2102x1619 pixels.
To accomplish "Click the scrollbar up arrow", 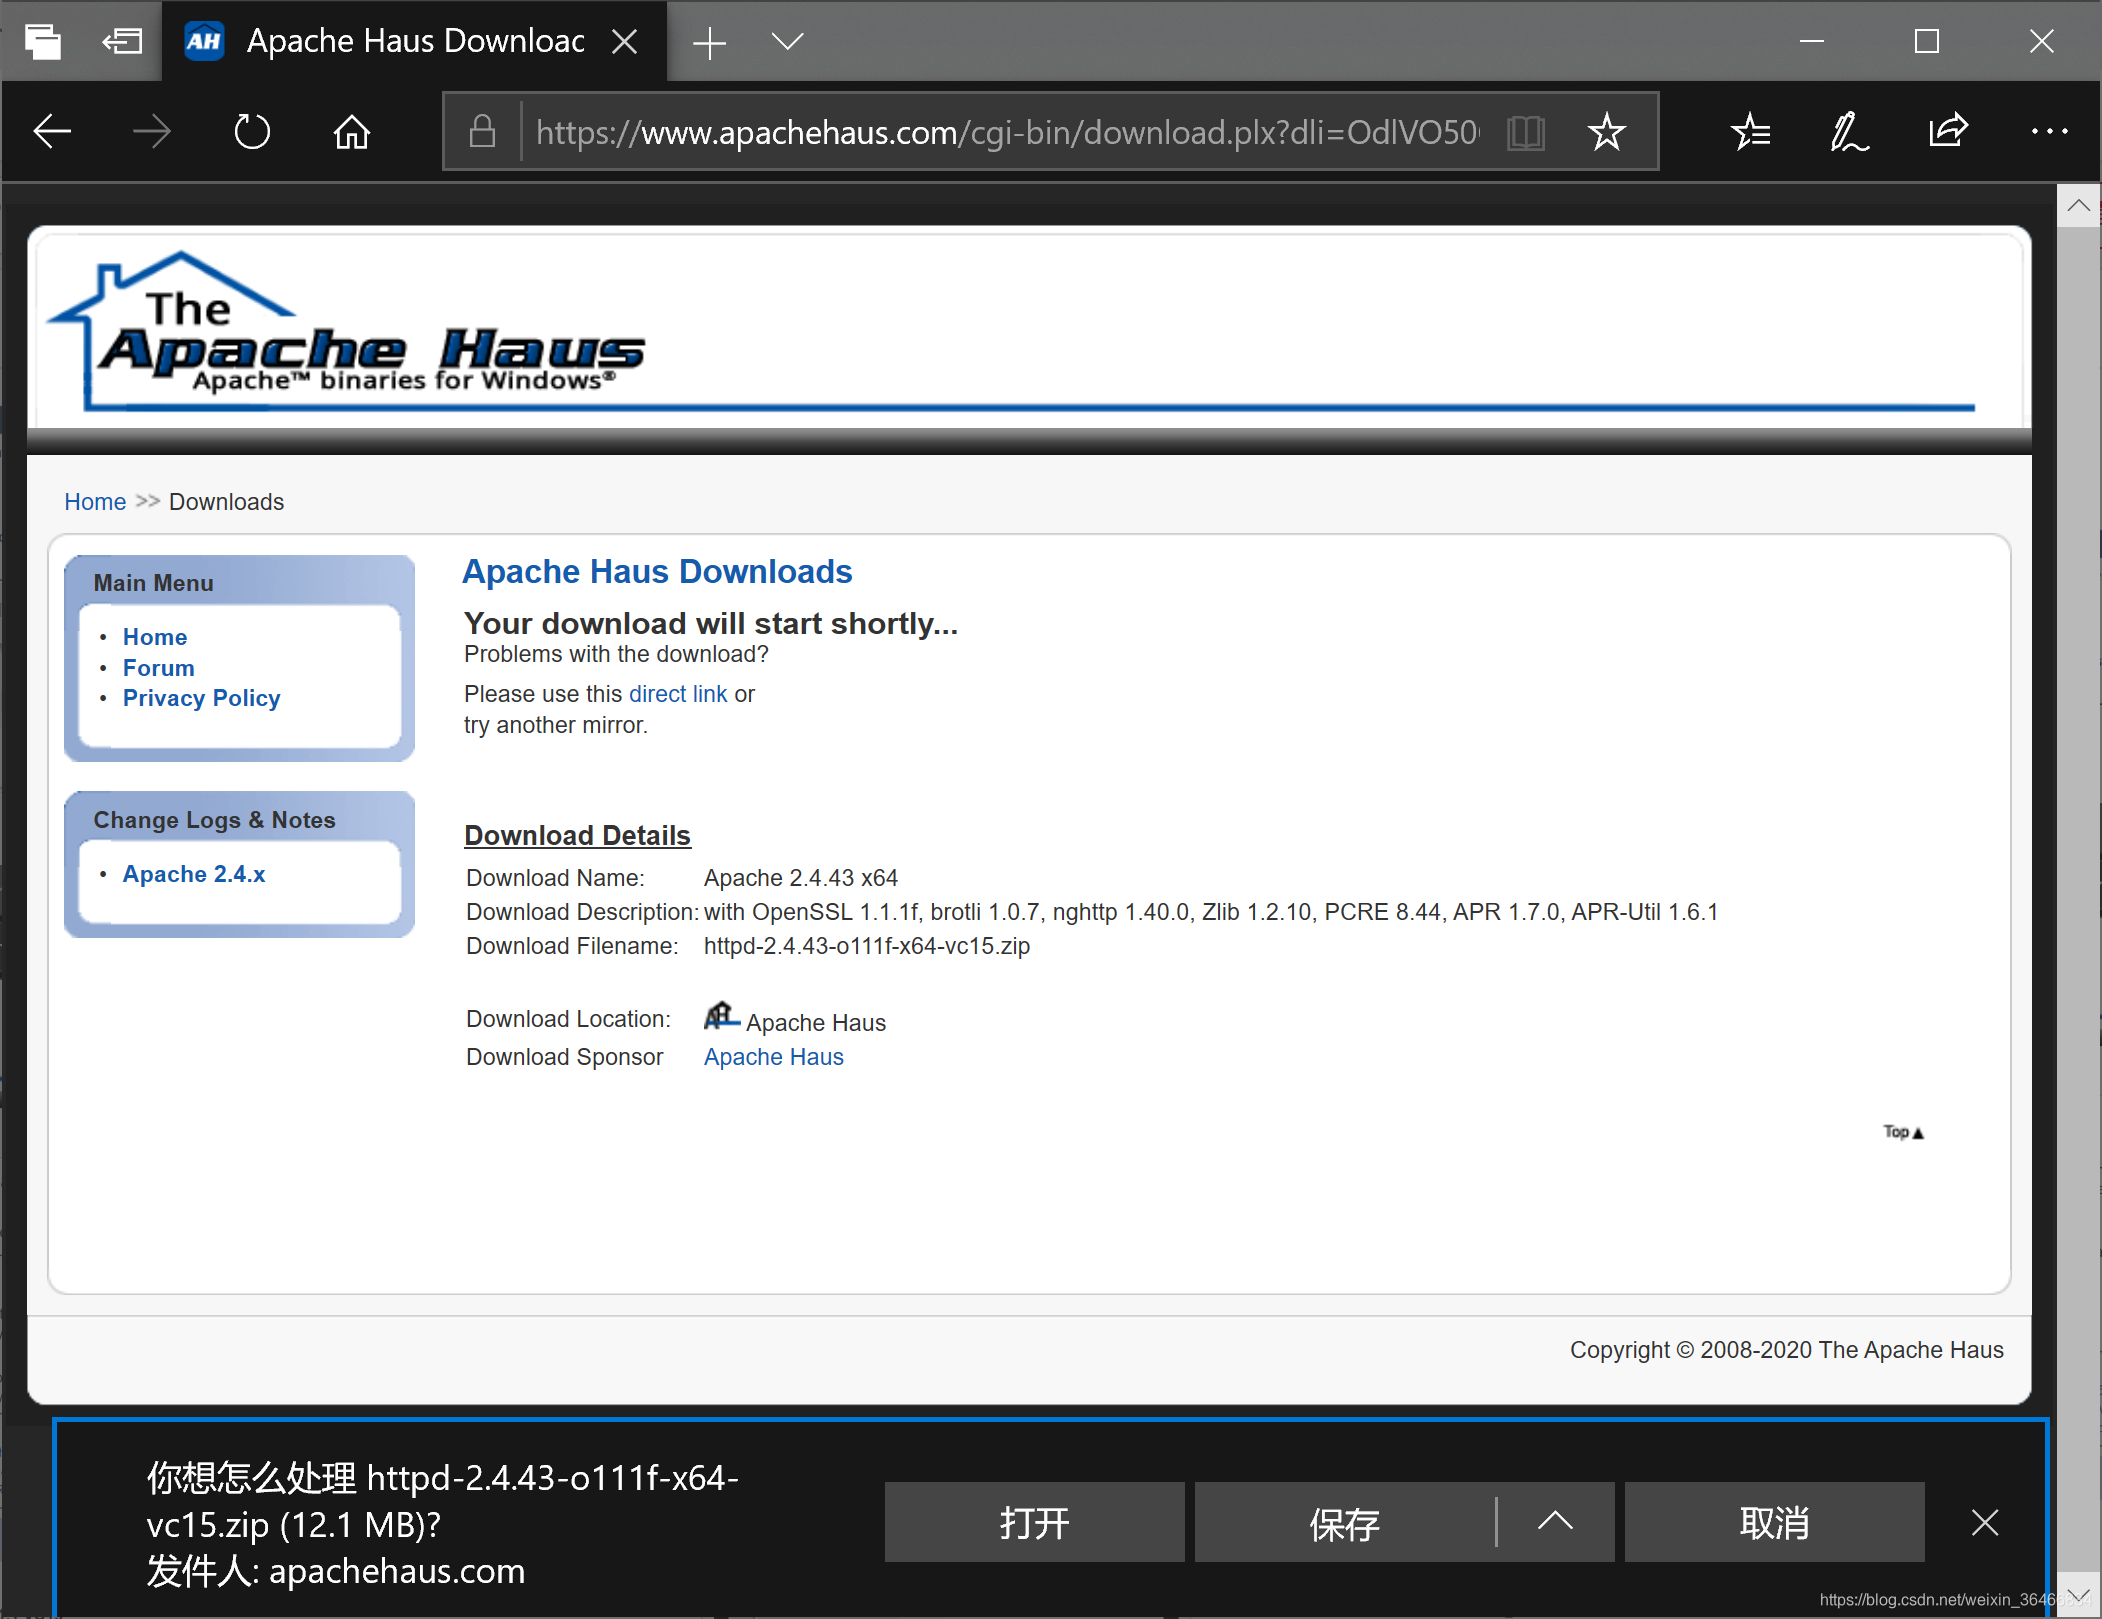I will (2078, 206).
